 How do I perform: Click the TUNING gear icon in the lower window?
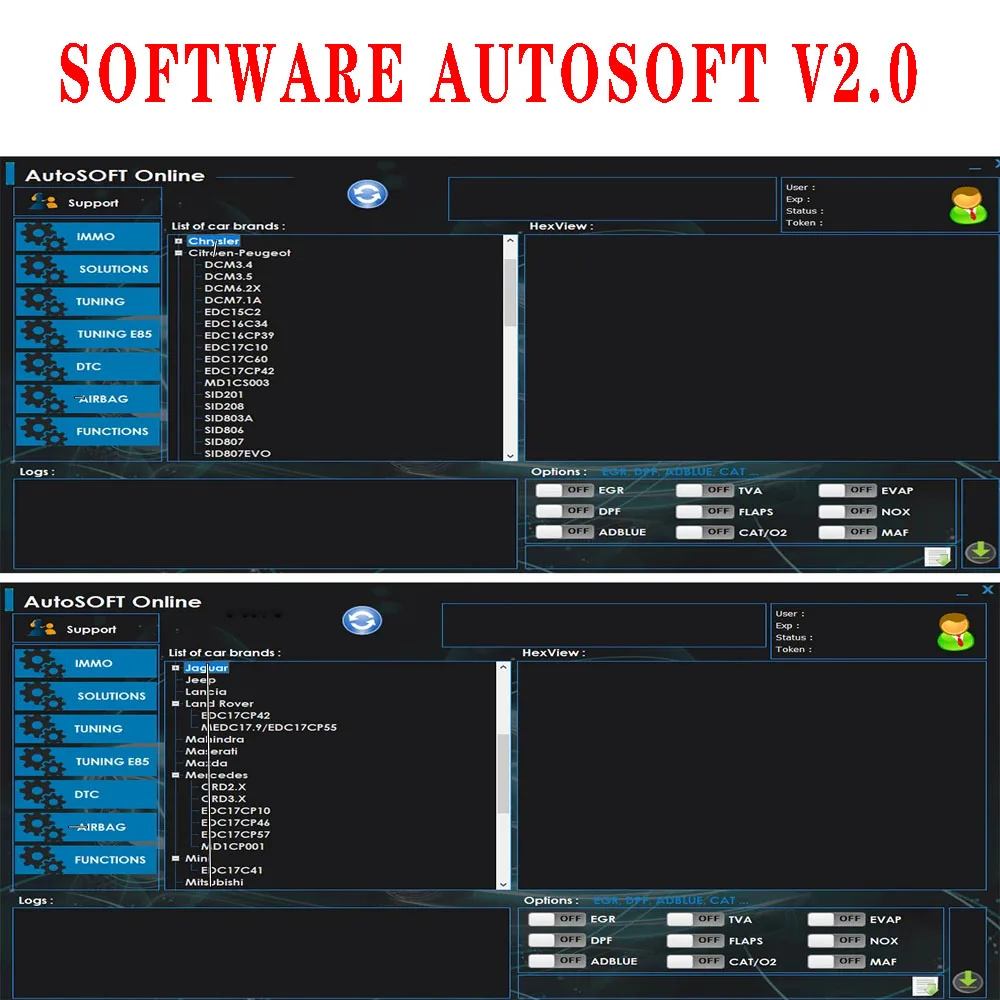pyautogui.click(x=41, y=729)
